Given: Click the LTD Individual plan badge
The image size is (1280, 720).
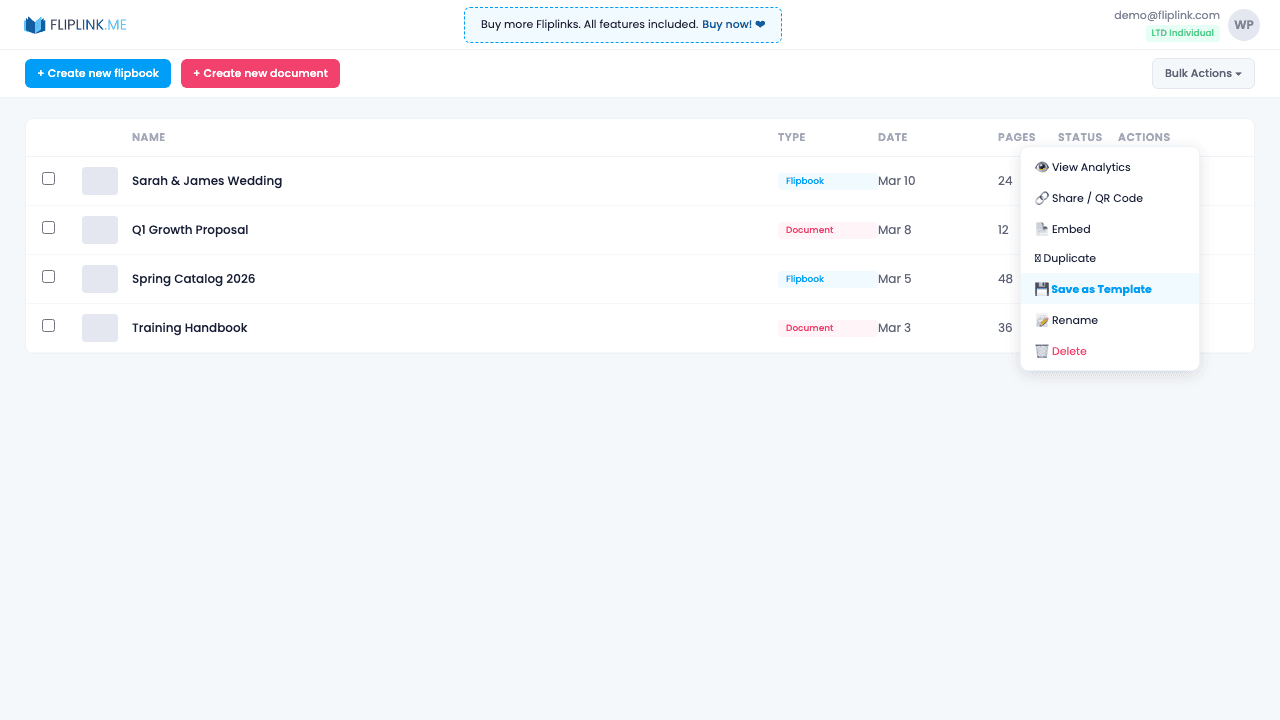Looking at the screenshot, I should click(1182, 32).
